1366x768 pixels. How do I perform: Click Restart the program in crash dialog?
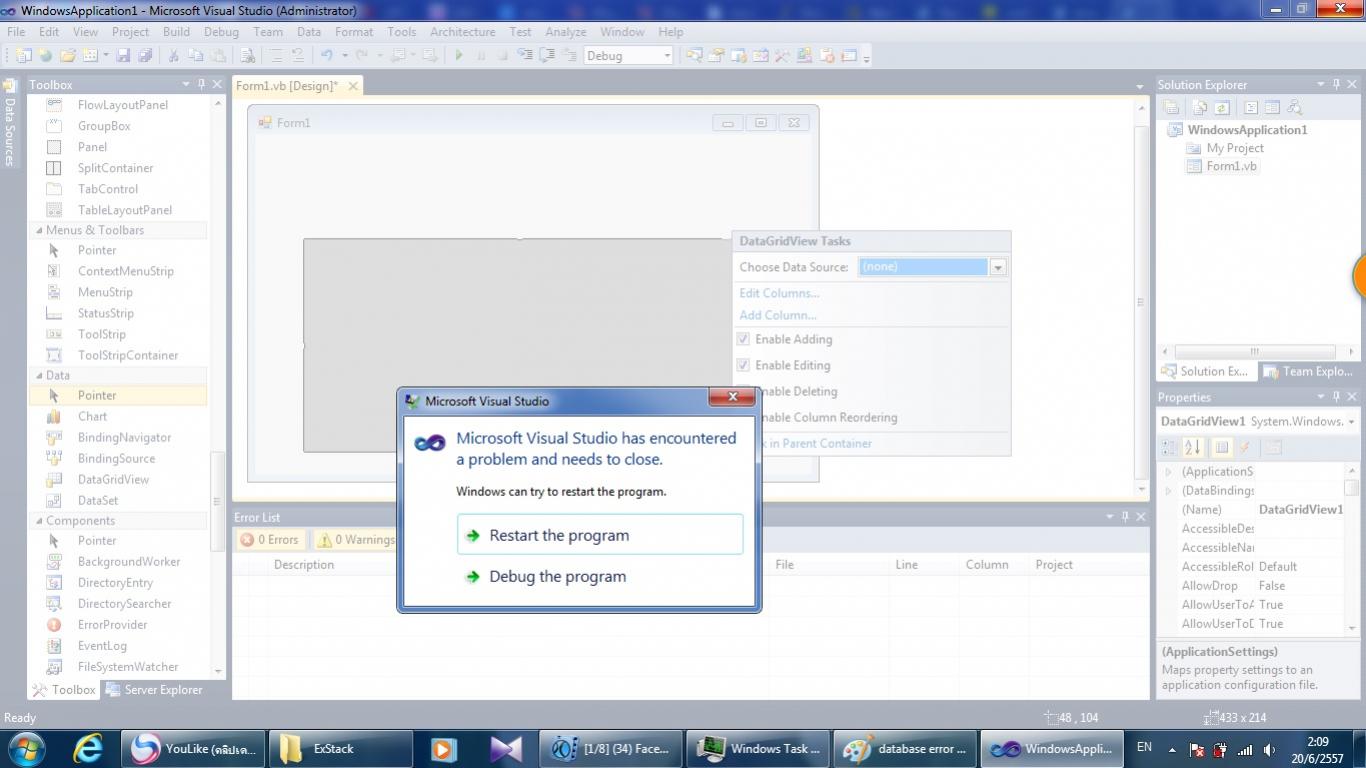coord(600,535)
